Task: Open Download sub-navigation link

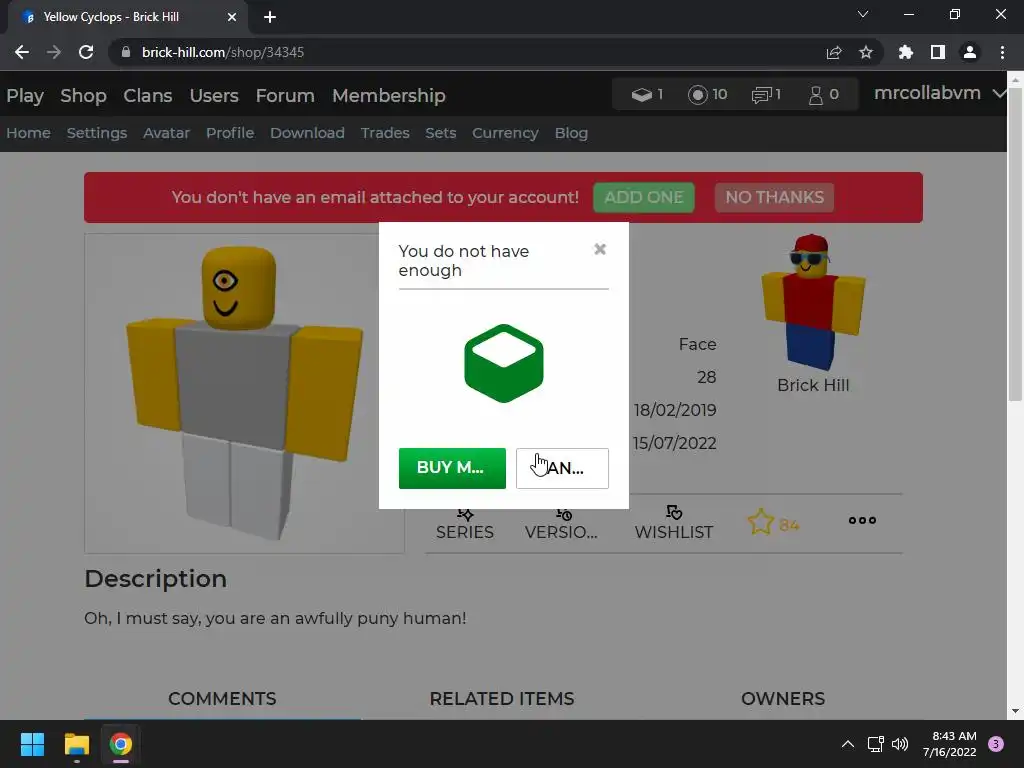Action: (307, 133)
